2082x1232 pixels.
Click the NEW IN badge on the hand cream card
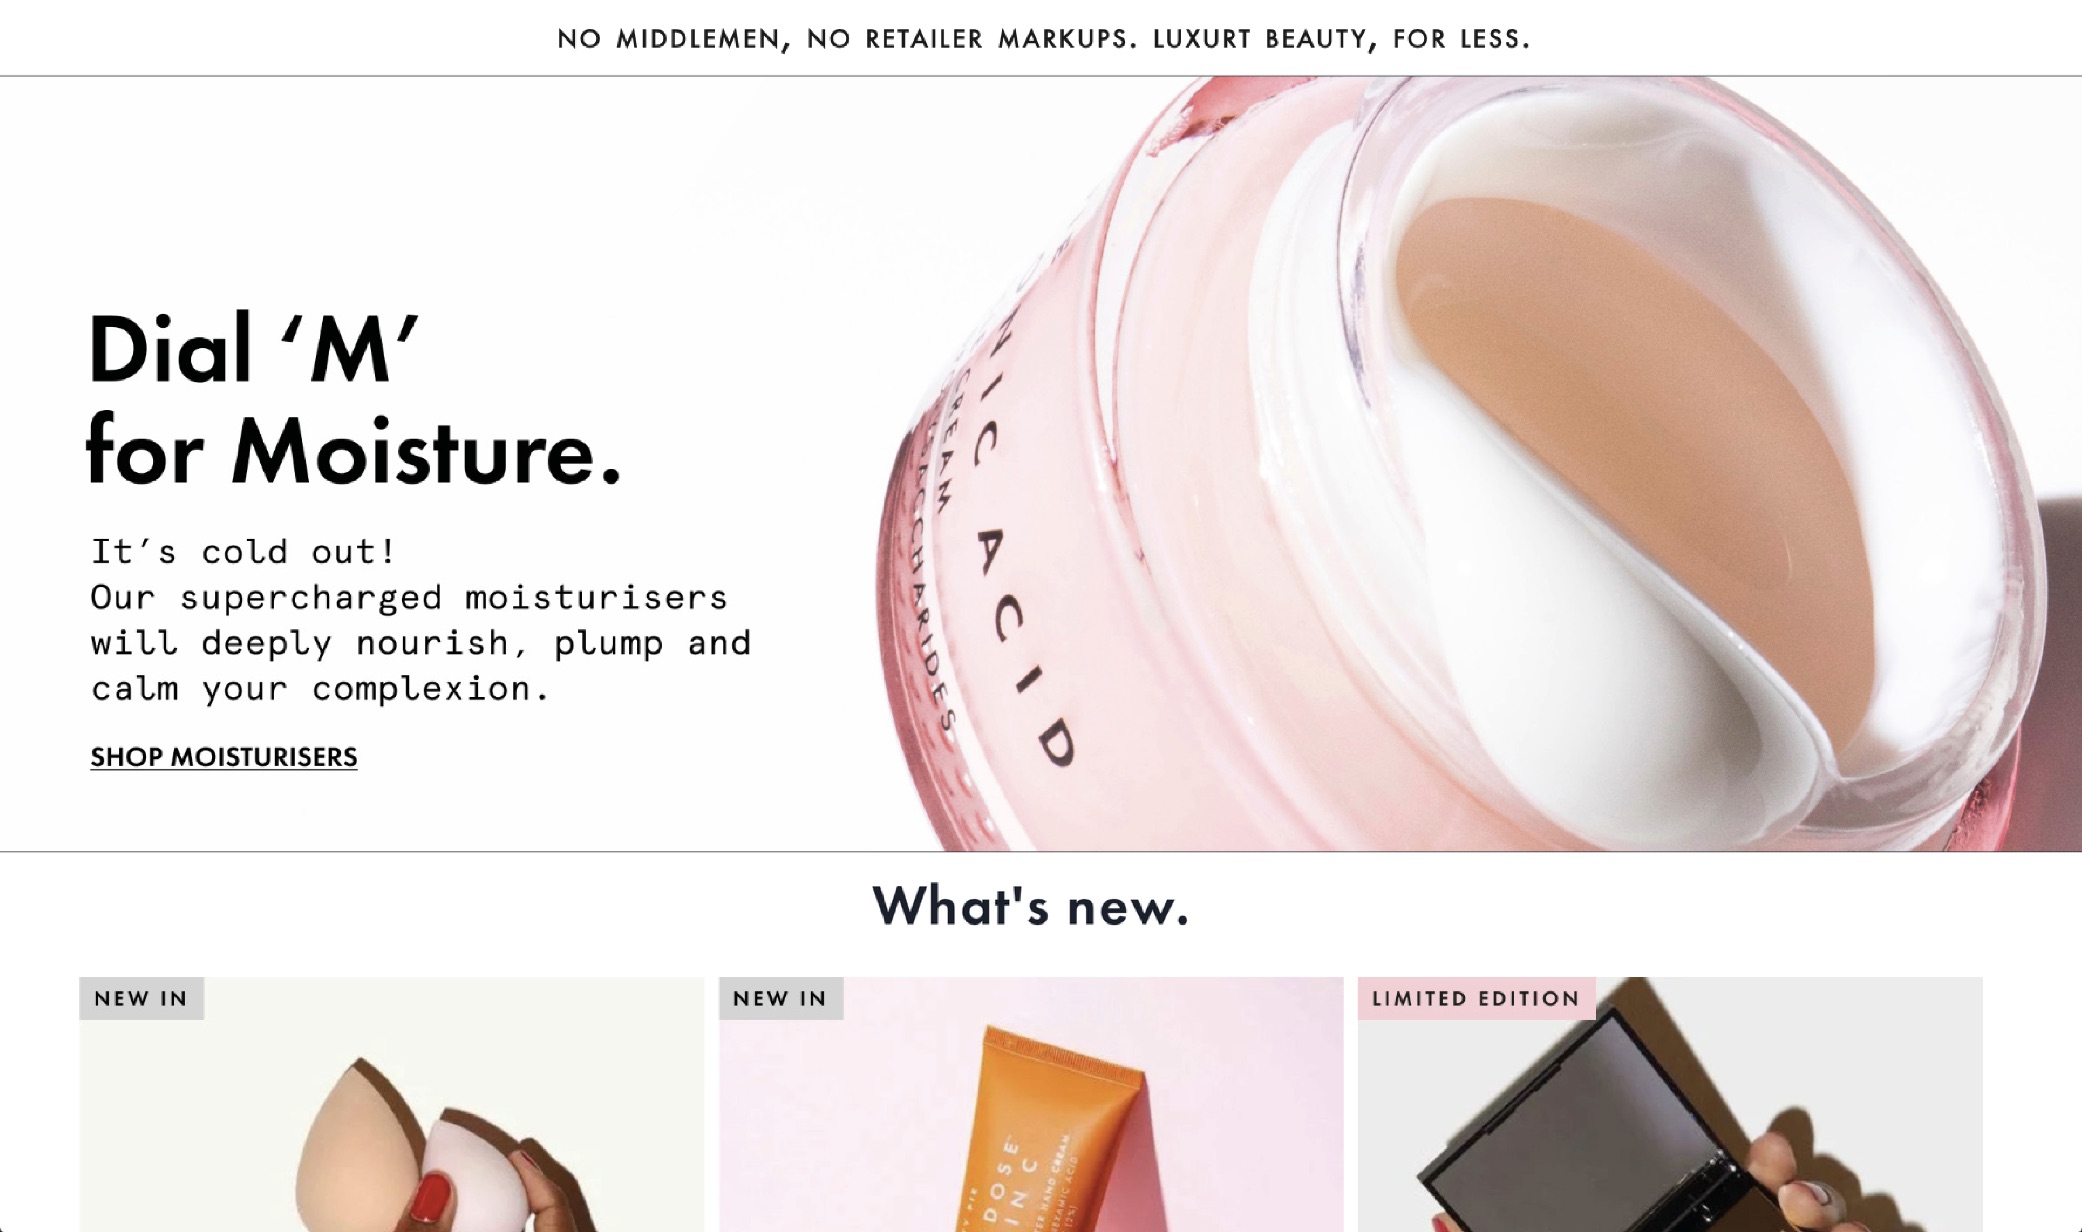780,998
